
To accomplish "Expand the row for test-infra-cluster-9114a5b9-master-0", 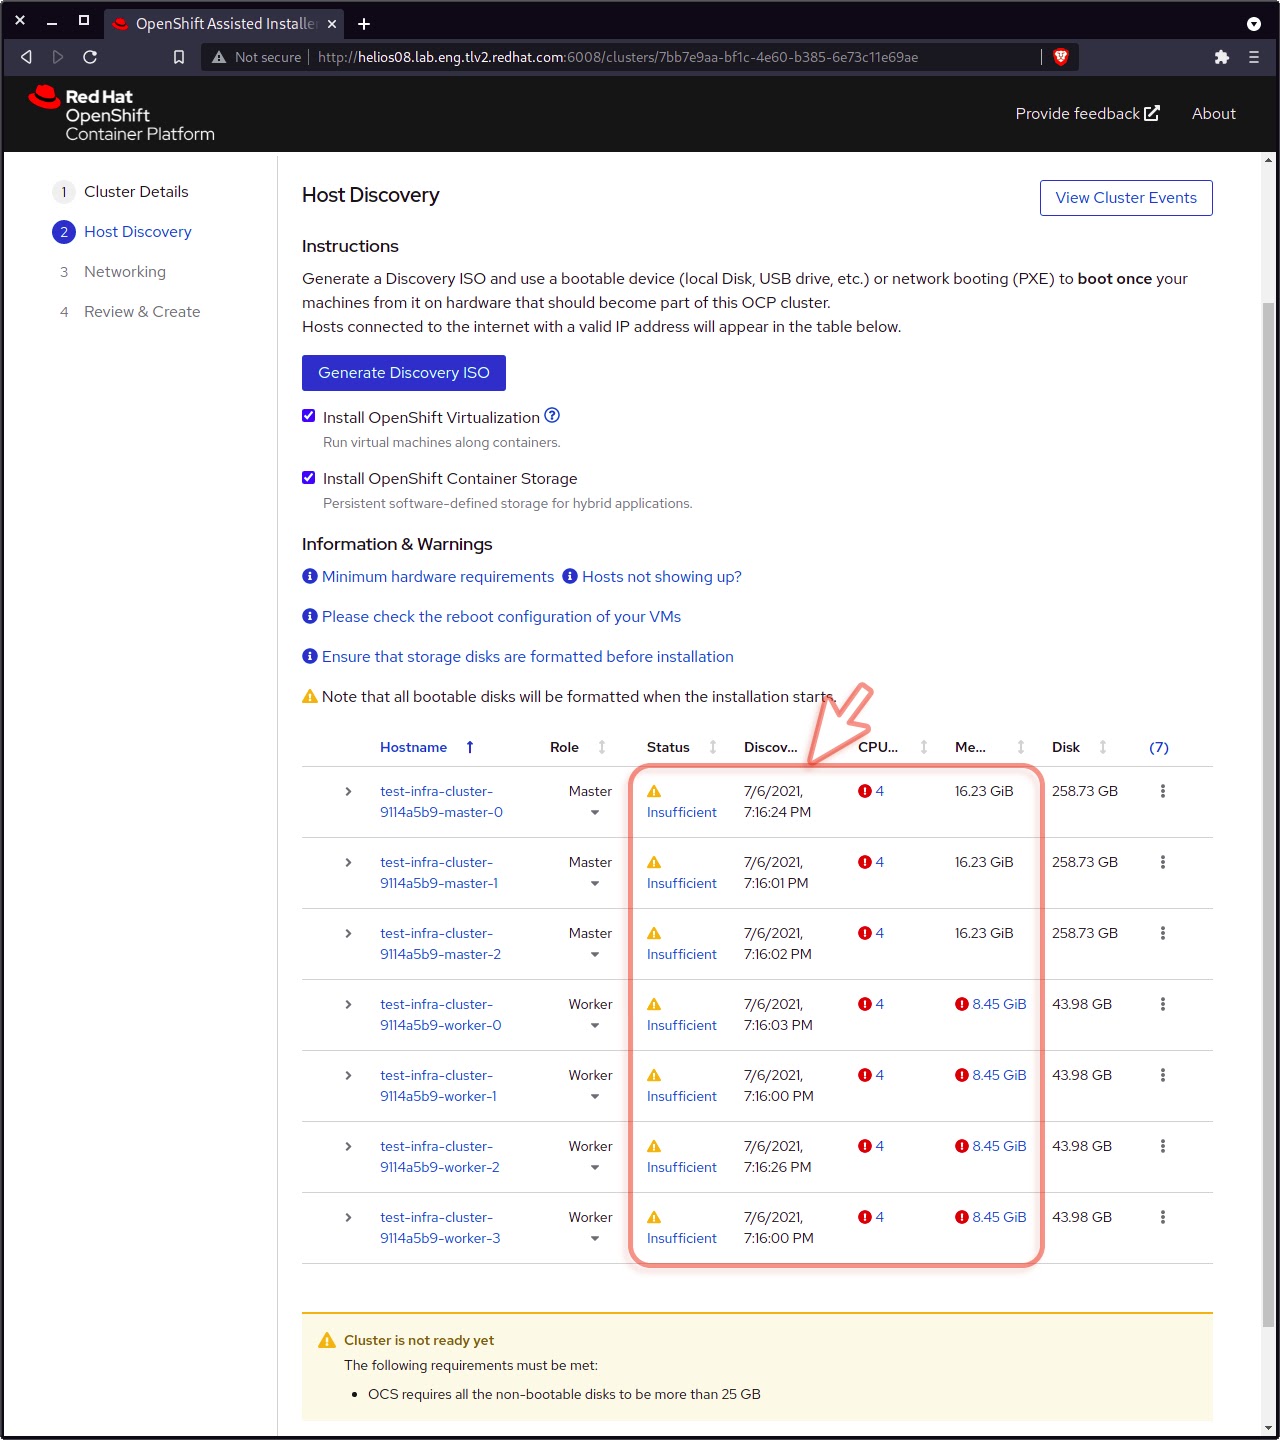I will 348,791.
